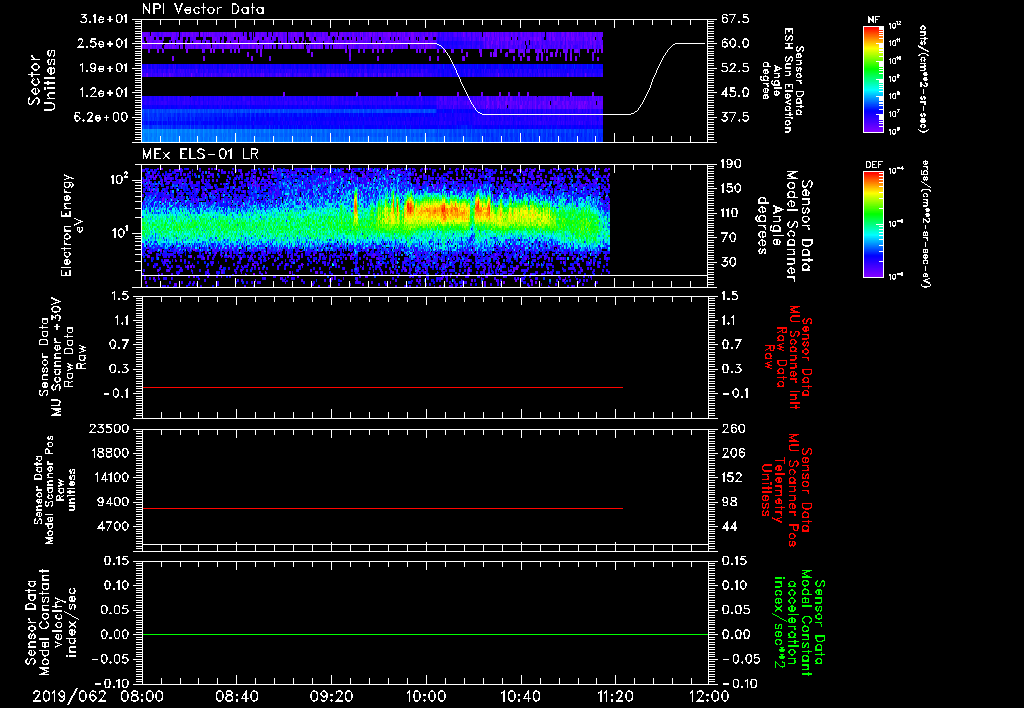Click the red scanner position line
The height and width of the screenshot is (708, 1024).
click(x=380, y=509)
